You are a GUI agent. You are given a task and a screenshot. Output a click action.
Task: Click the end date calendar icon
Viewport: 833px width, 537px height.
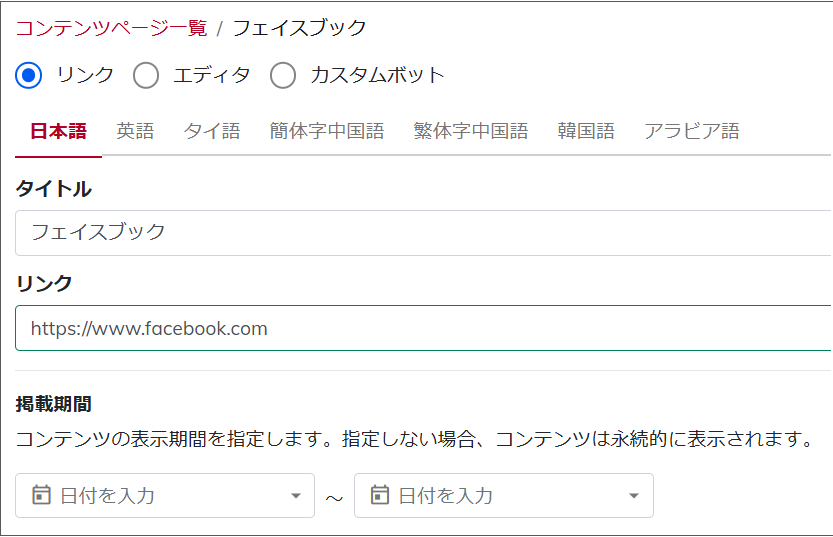[379, 495]
